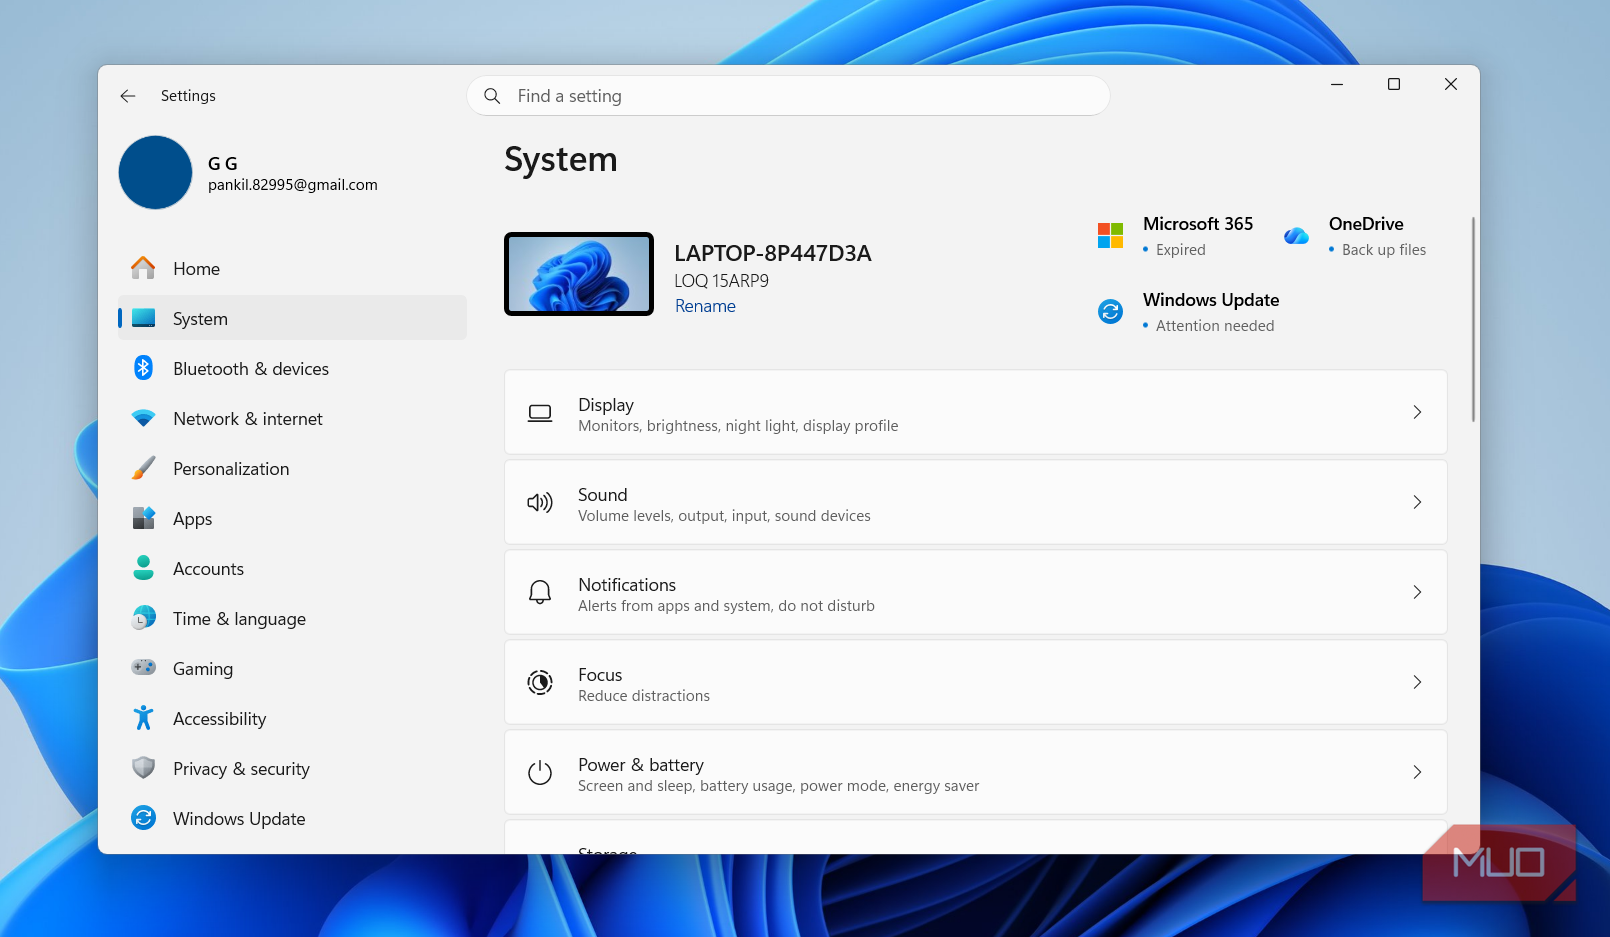Click the OneDrive cloud icon
This screenshot has width=1610, height=937.
(x=1296, y=236)
